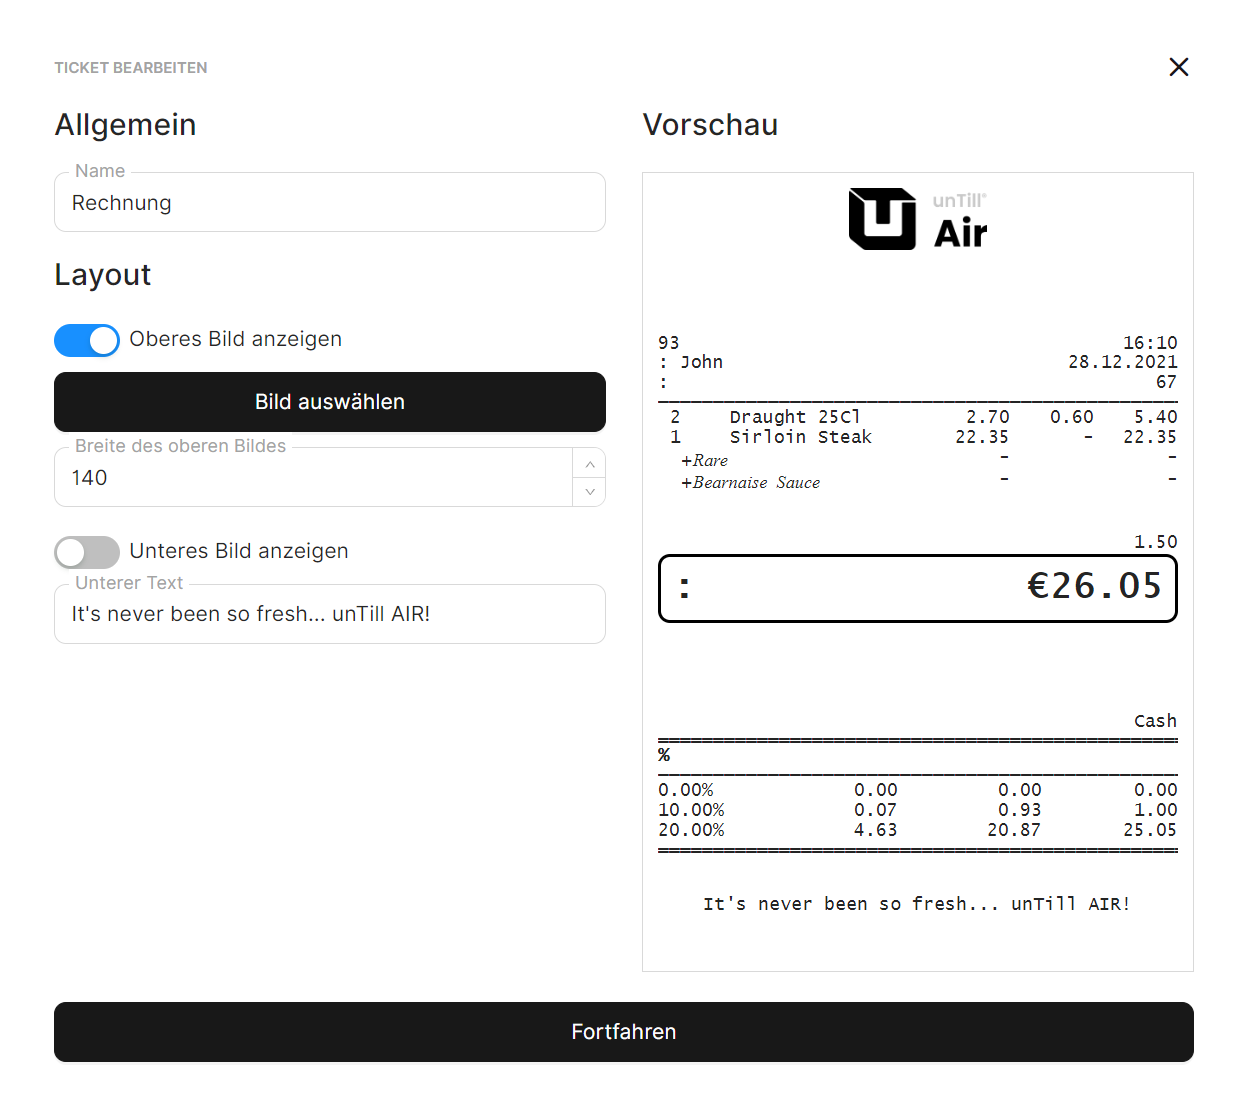
Task: Decrease the upper image width value
Action: point(589,492)
